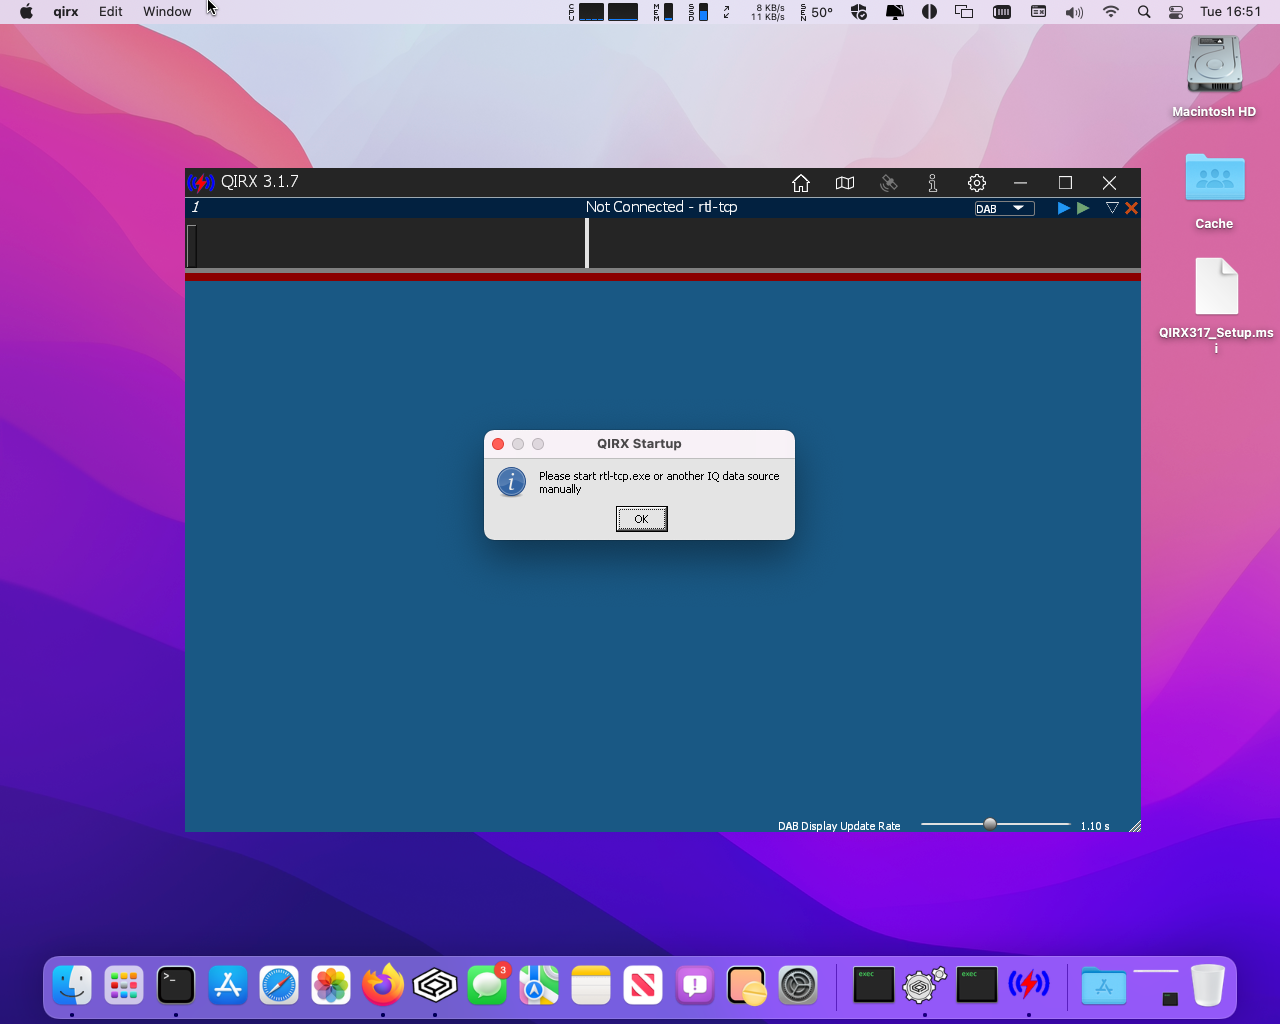Screen dimensions: 1280x1024
Task: Click the blue play arrow in receiver bar
Action: click(x=1064, y=208)
